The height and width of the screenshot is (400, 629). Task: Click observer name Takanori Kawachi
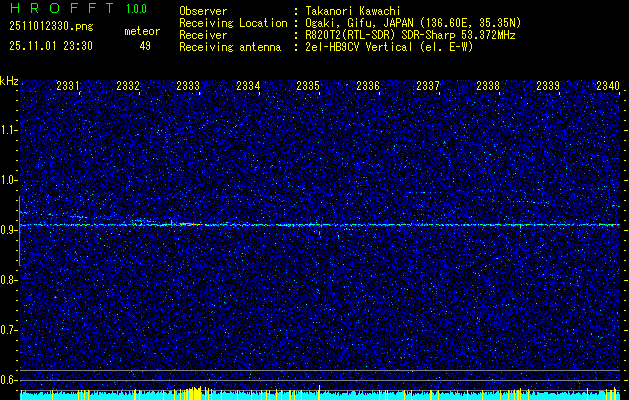pos(351,12)
